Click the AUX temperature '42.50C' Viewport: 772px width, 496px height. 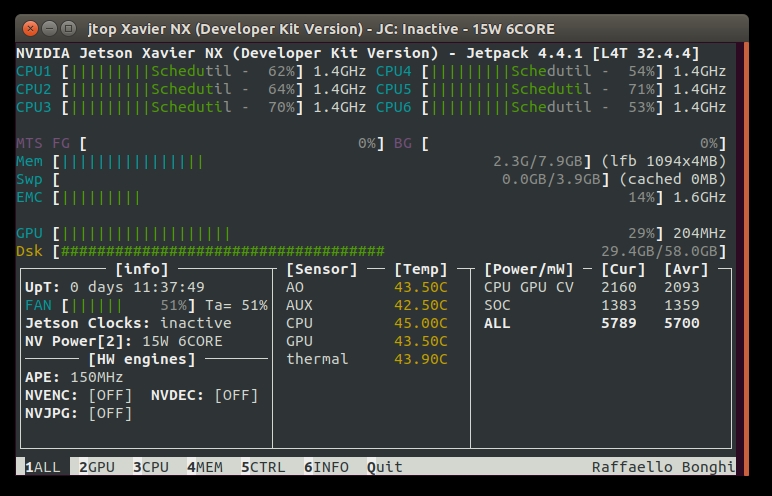coord(420,305)
